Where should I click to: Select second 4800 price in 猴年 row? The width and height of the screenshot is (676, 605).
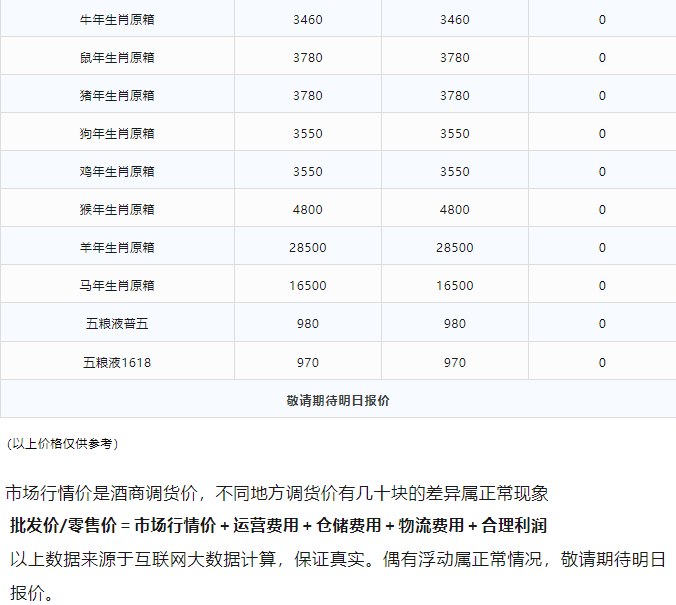point(454,210)
